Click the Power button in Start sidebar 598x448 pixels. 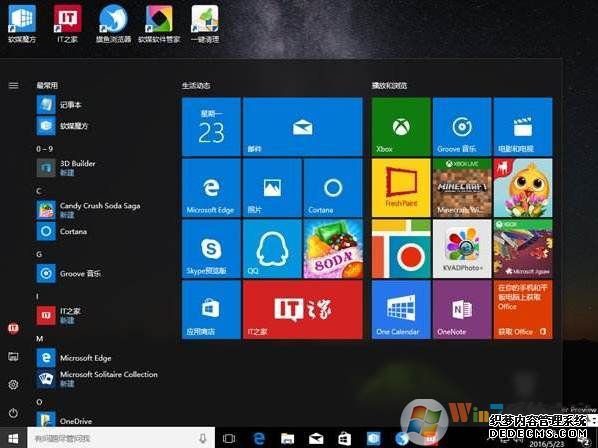pos(13,413)
